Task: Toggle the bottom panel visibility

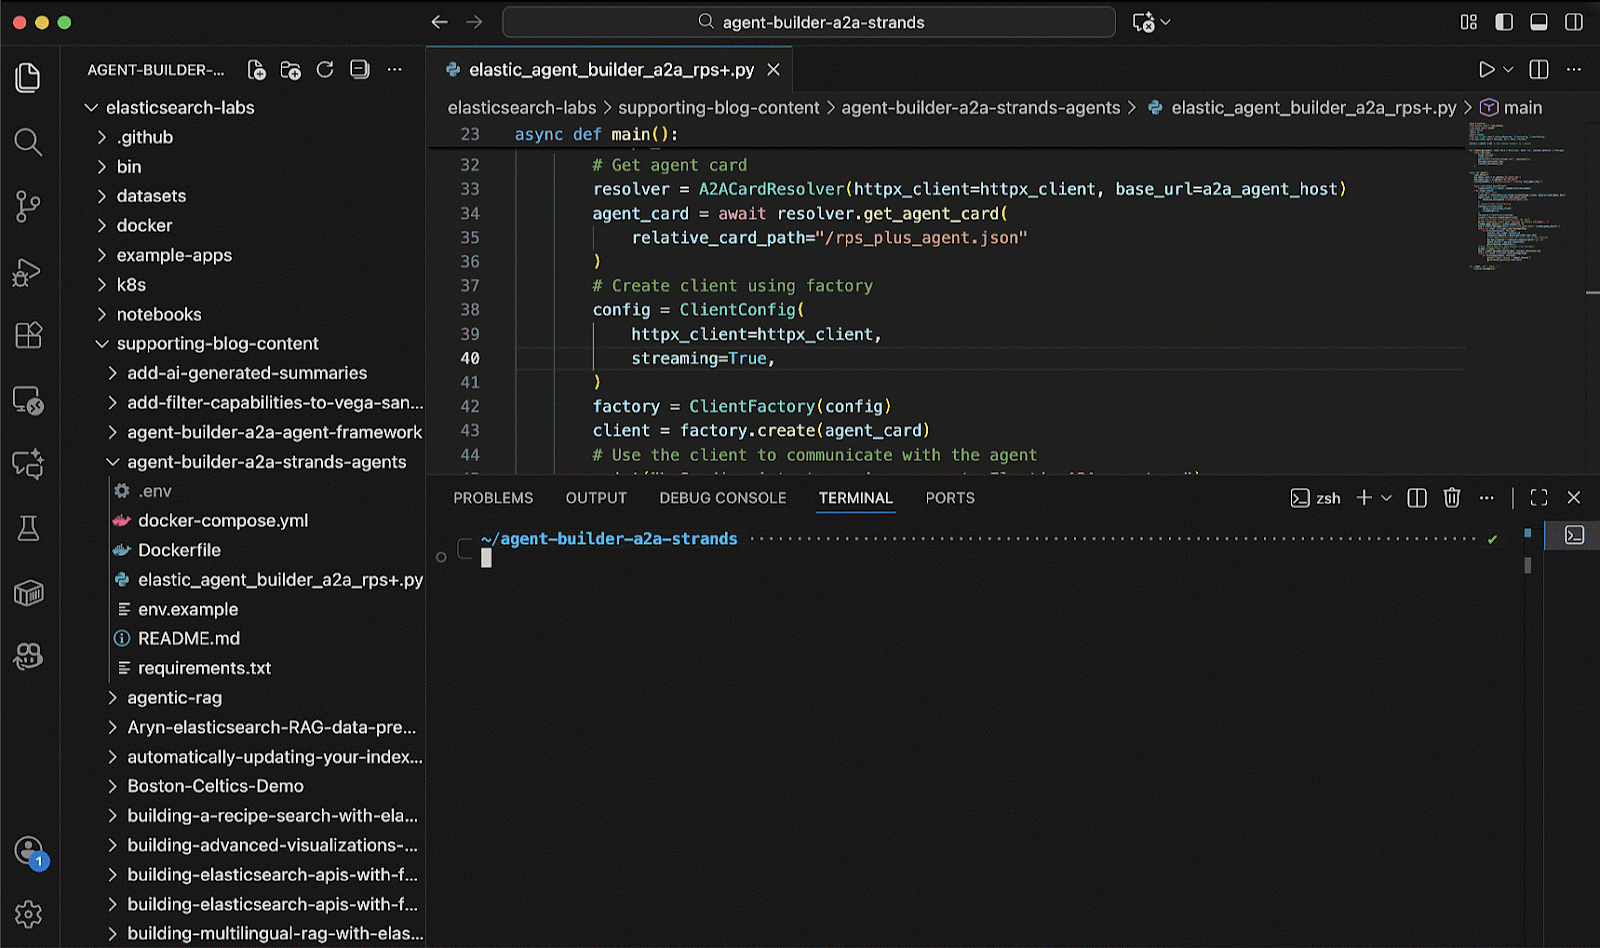Action: click(1539, 22)
